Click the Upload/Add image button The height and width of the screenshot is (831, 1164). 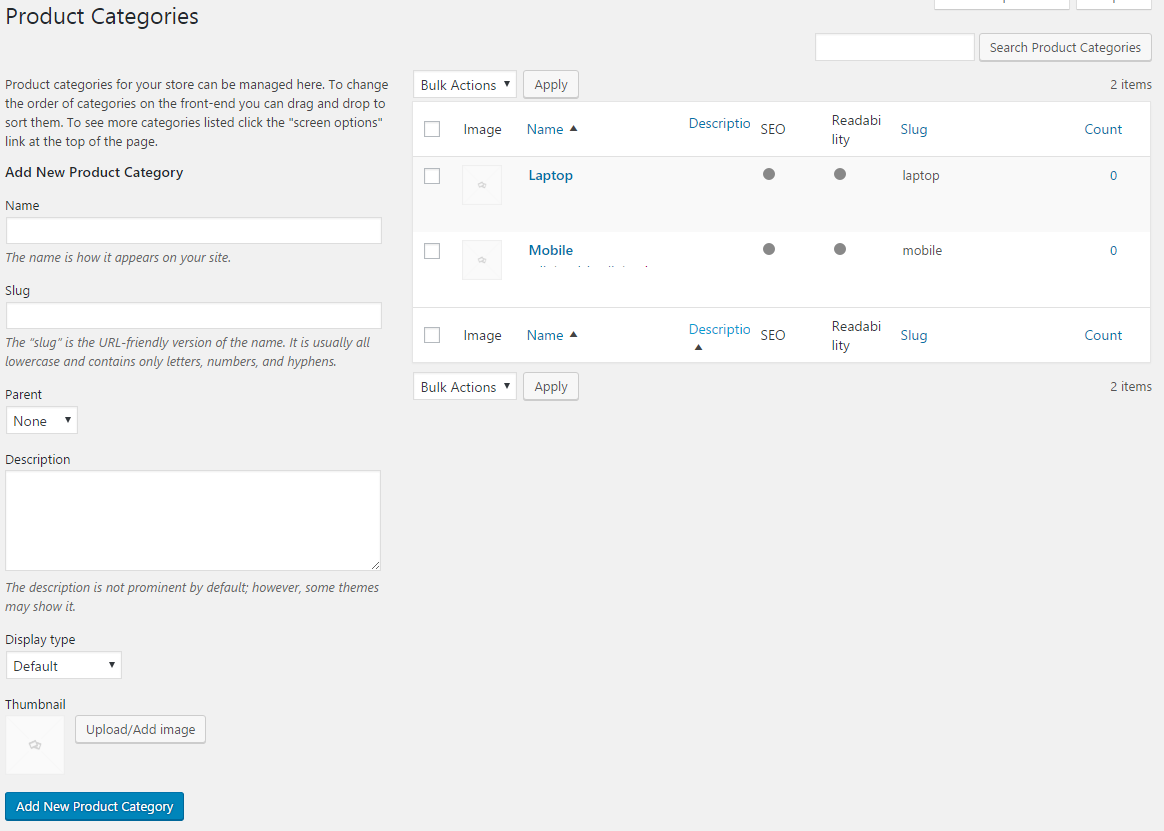[x=140, y=729]
